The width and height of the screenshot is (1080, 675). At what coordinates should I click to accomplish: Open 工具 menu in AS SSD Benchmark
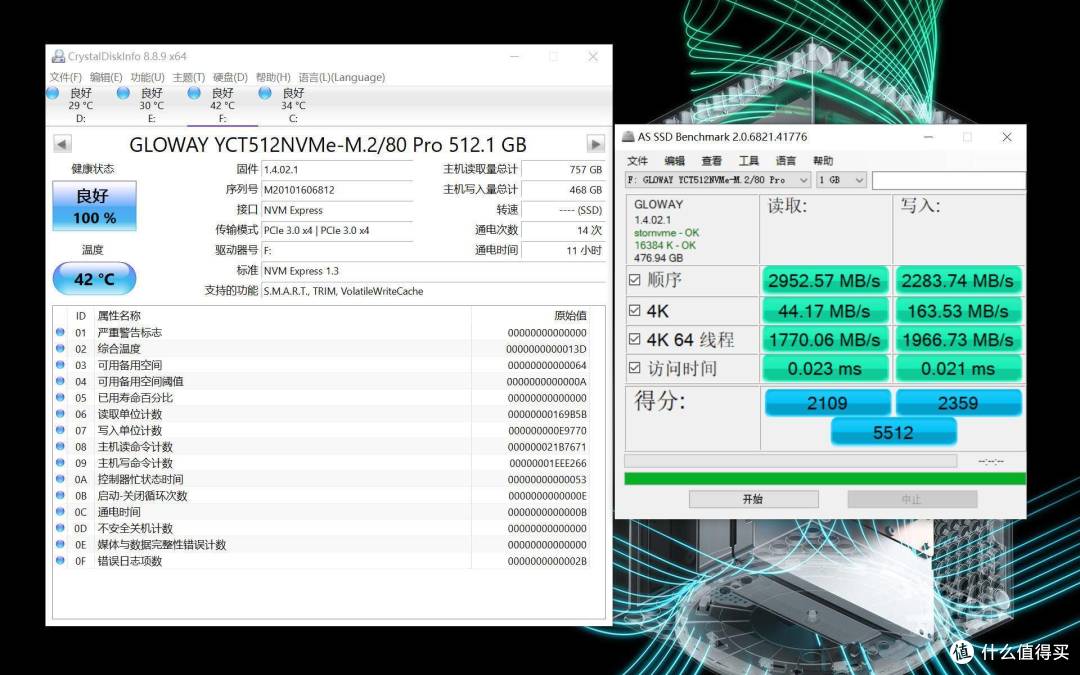[x=749, y=160]
